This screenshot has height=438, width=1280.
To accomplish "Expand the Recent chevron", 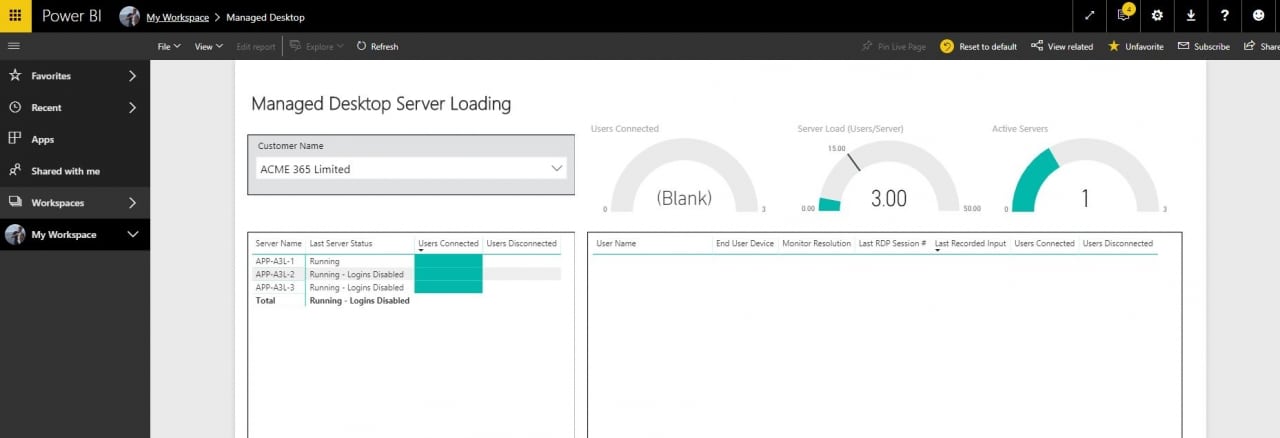I will 133,107.
